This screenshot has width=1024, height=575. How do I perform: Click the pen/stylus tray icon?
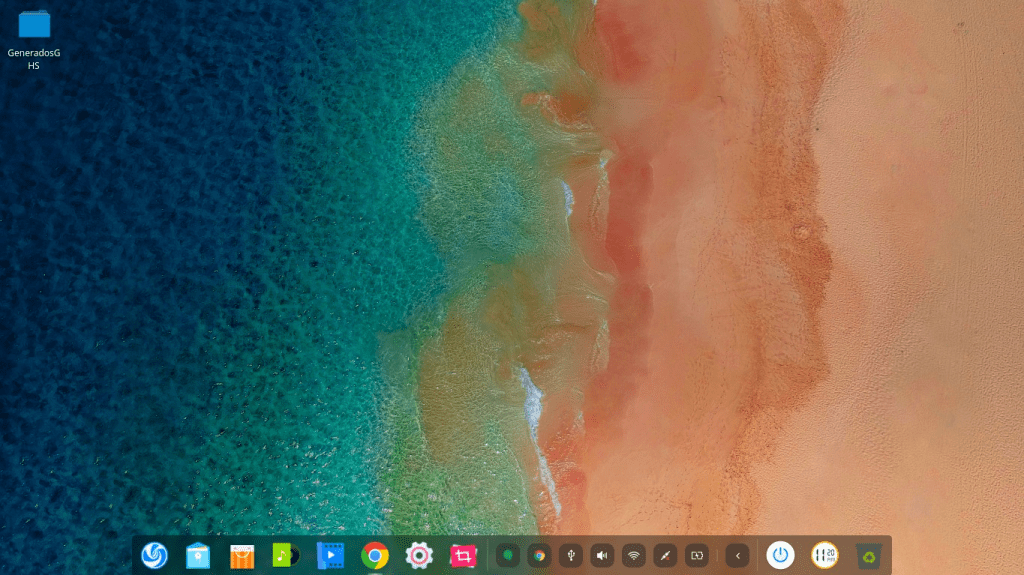click(664, 555)
